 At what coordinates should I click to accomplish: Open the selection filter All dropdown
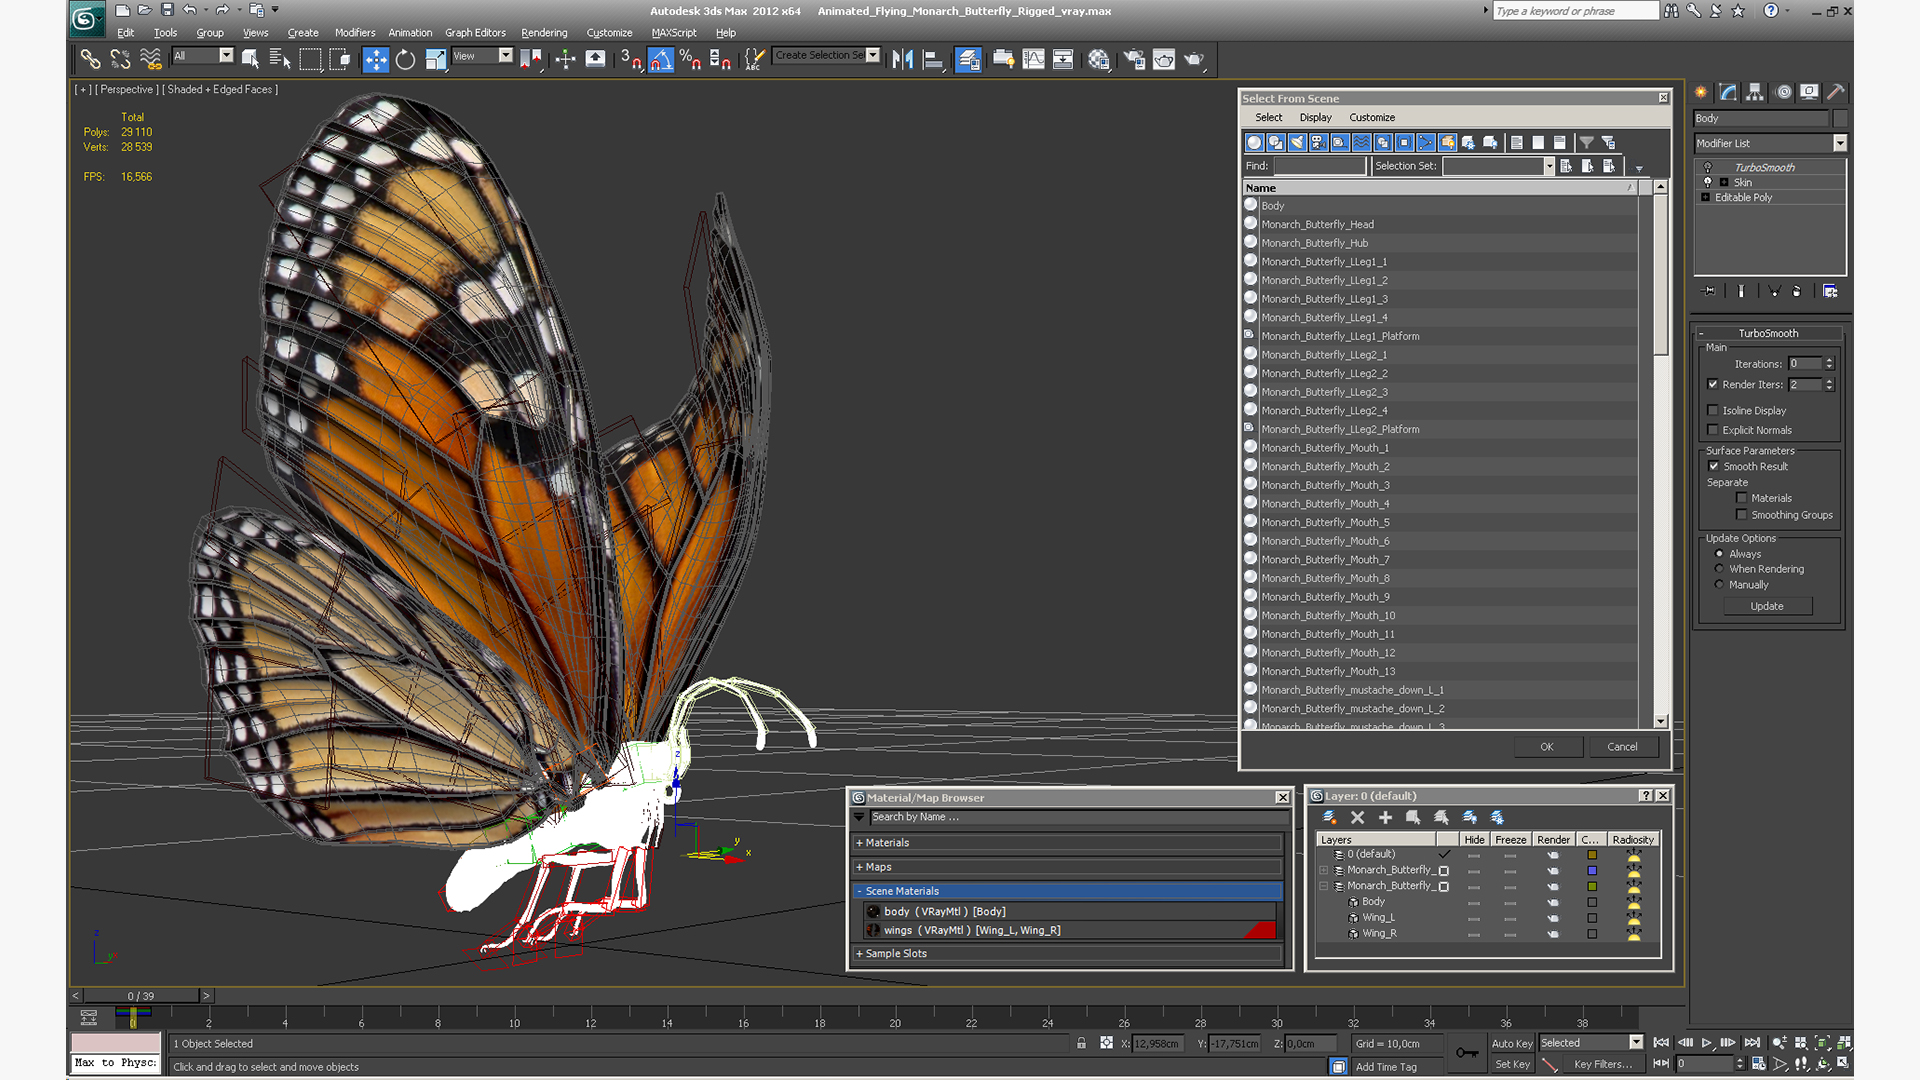pyautogui.click(x=226, y=55)
